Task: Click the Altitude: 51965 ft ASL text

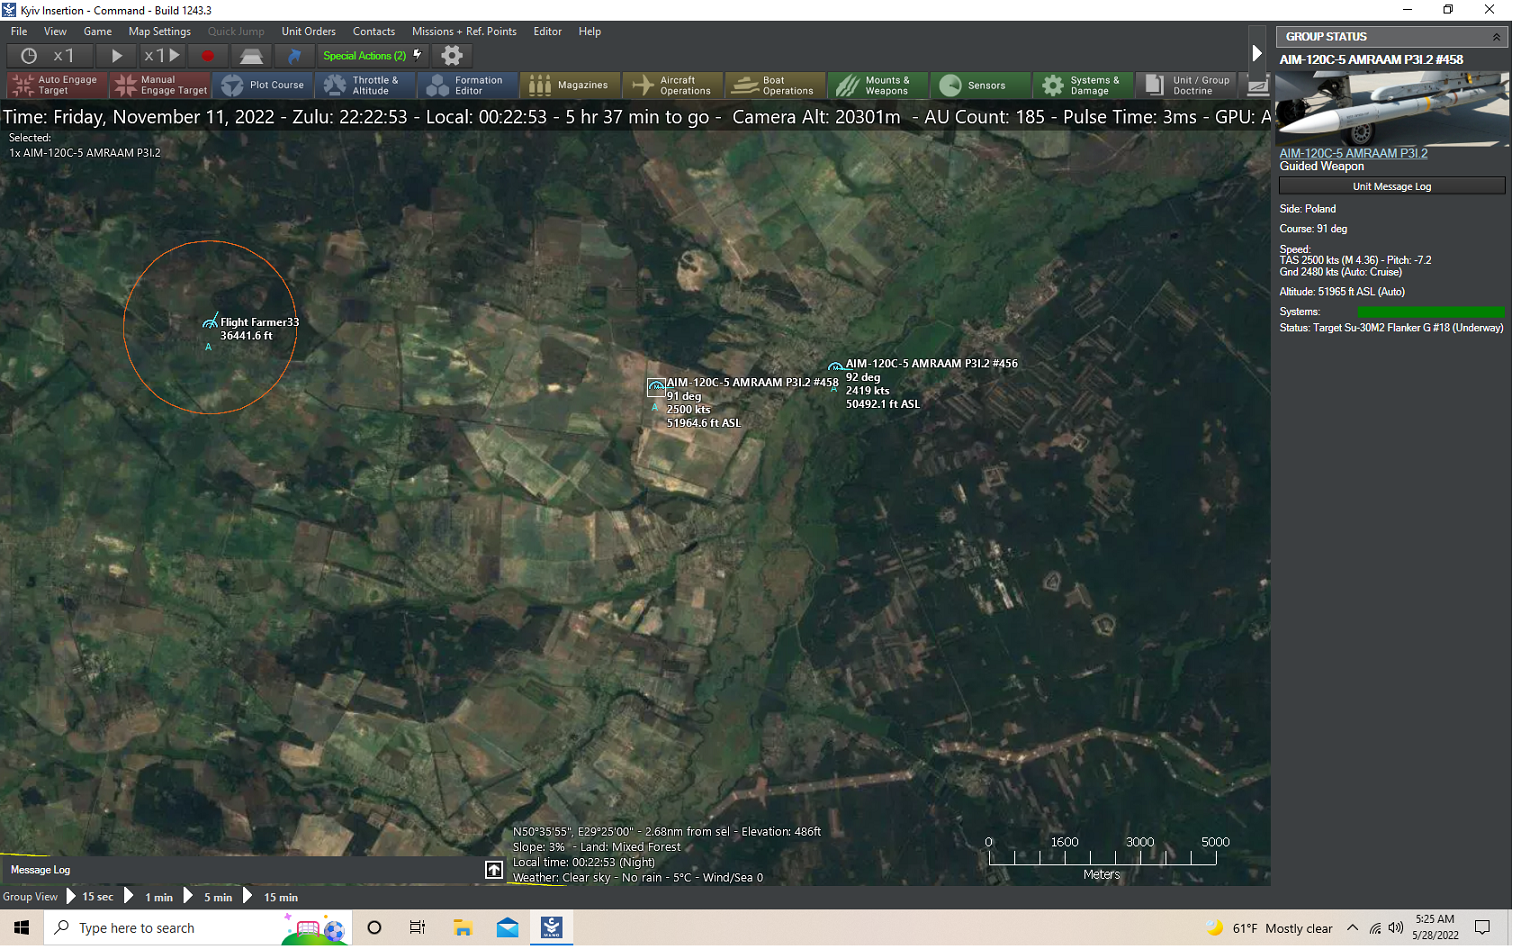Action: click(x=1342, y=292)
